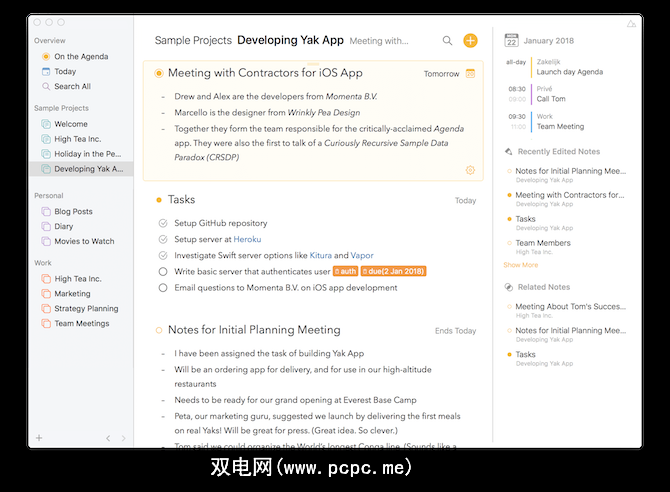The width and height of the screenshot is (670, 492).
Task: Toggle the On the Agenda dot of the Tasks note
Action: (x=159, y=200)
